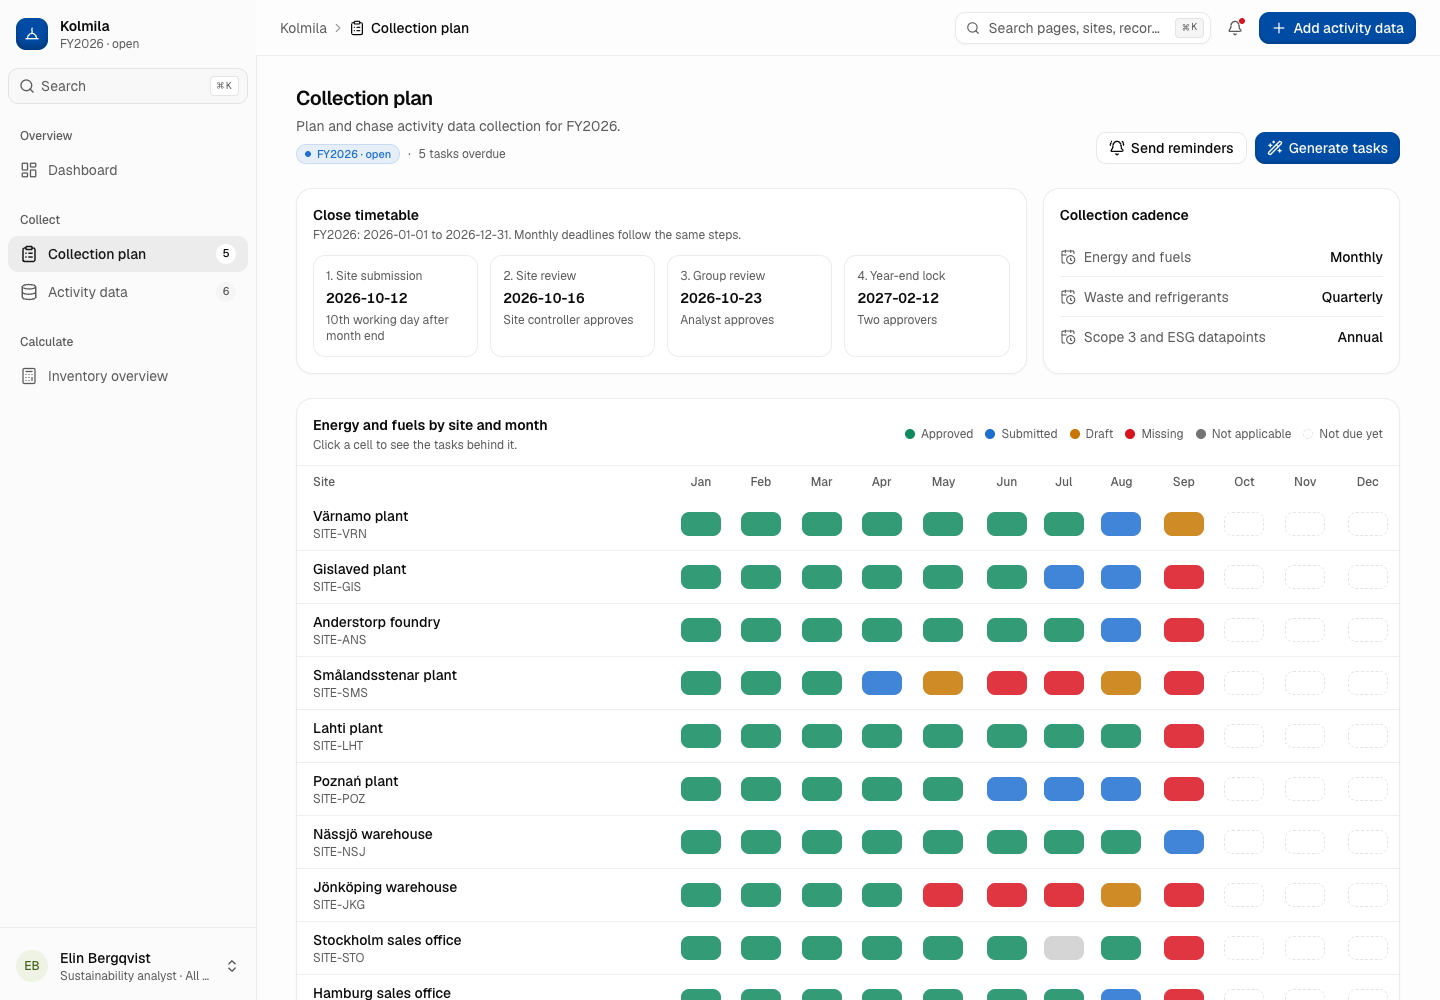Click Send reminders button
The width and height of the screenshot is (1440, 1000).
pos(1171,148)
